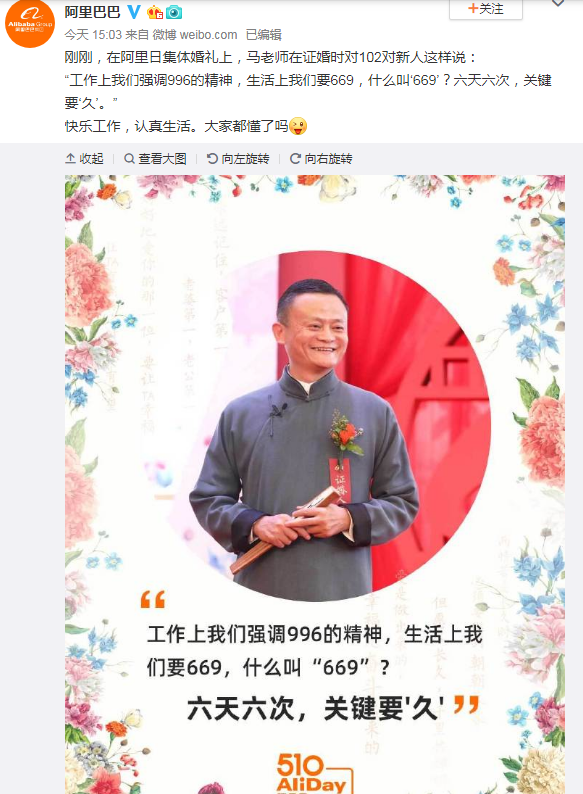This screenshot has height=794, width=583.
Task: Click the orange opening quotation mark graphic
Action: 153,600
